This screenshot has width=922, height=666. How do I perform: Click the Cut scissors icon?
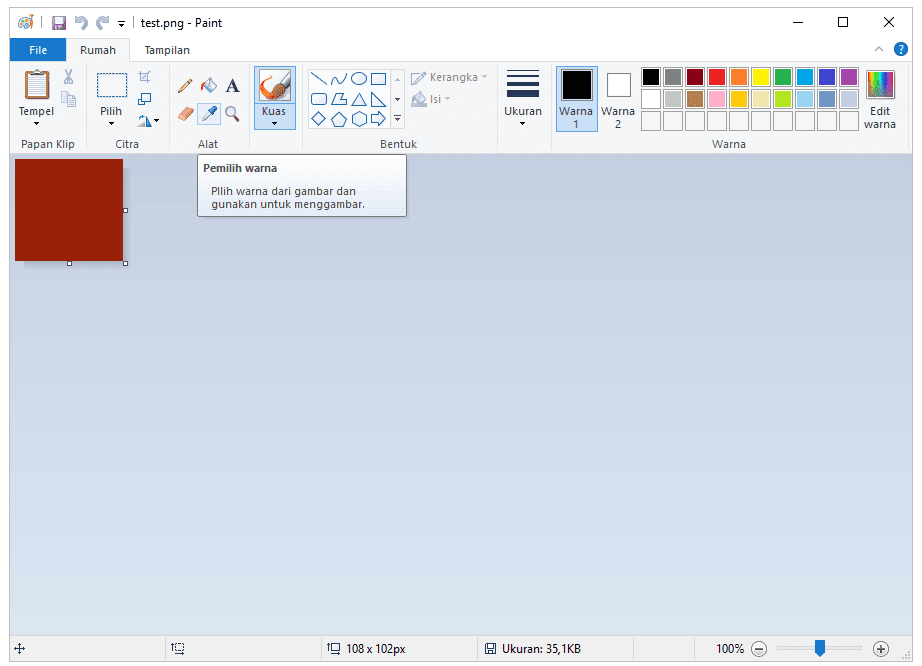tap(68, 77)
